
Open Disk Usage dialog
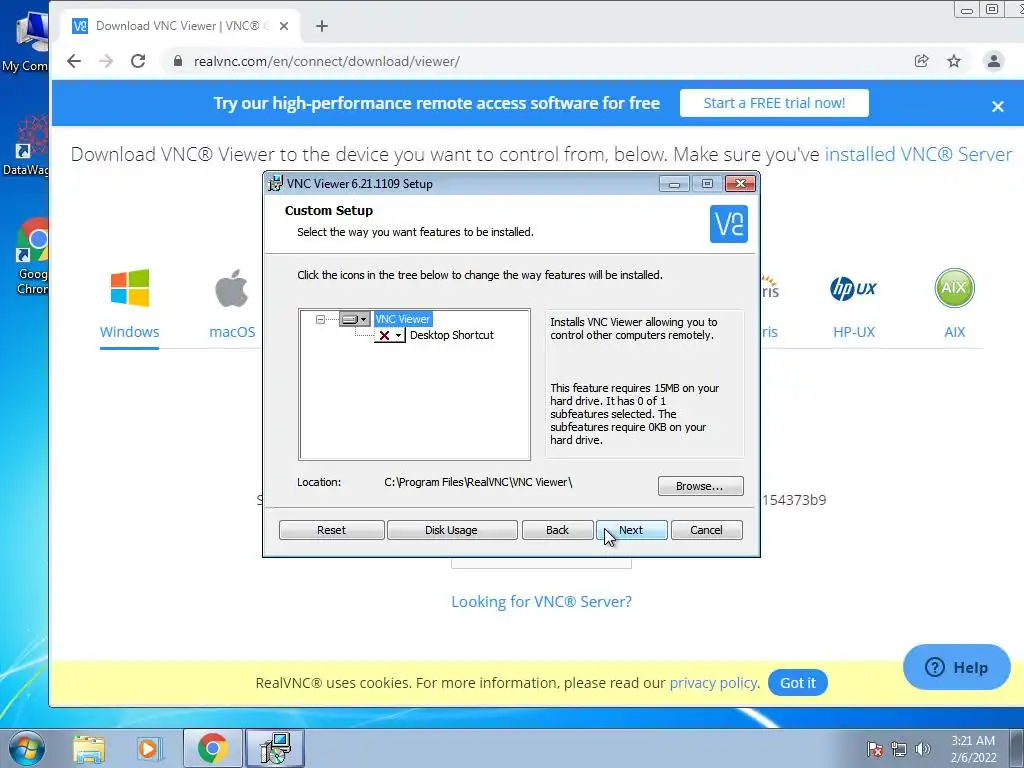point(451,530)
